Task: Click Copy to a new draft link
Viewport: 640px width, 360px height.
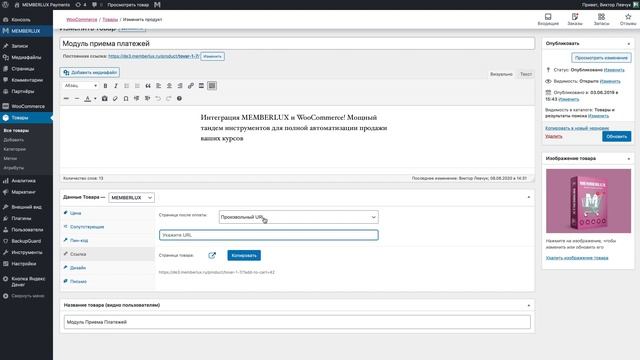Action: tap(577, 128)
